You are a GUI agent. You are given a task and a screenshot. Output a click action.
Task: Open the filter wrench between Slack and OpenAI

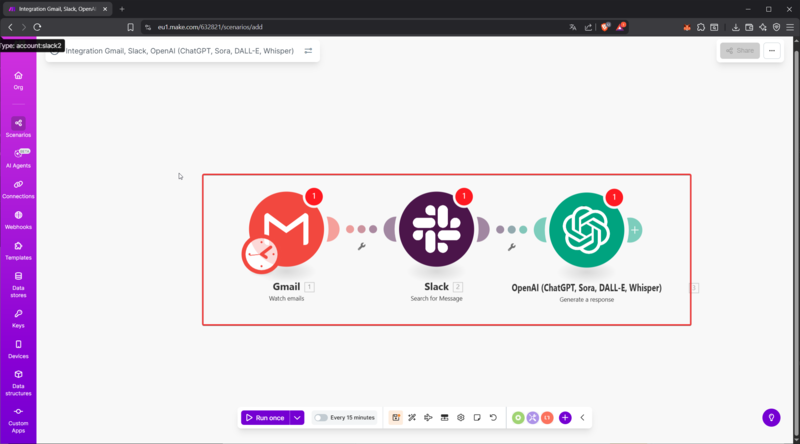click(511, 246)
